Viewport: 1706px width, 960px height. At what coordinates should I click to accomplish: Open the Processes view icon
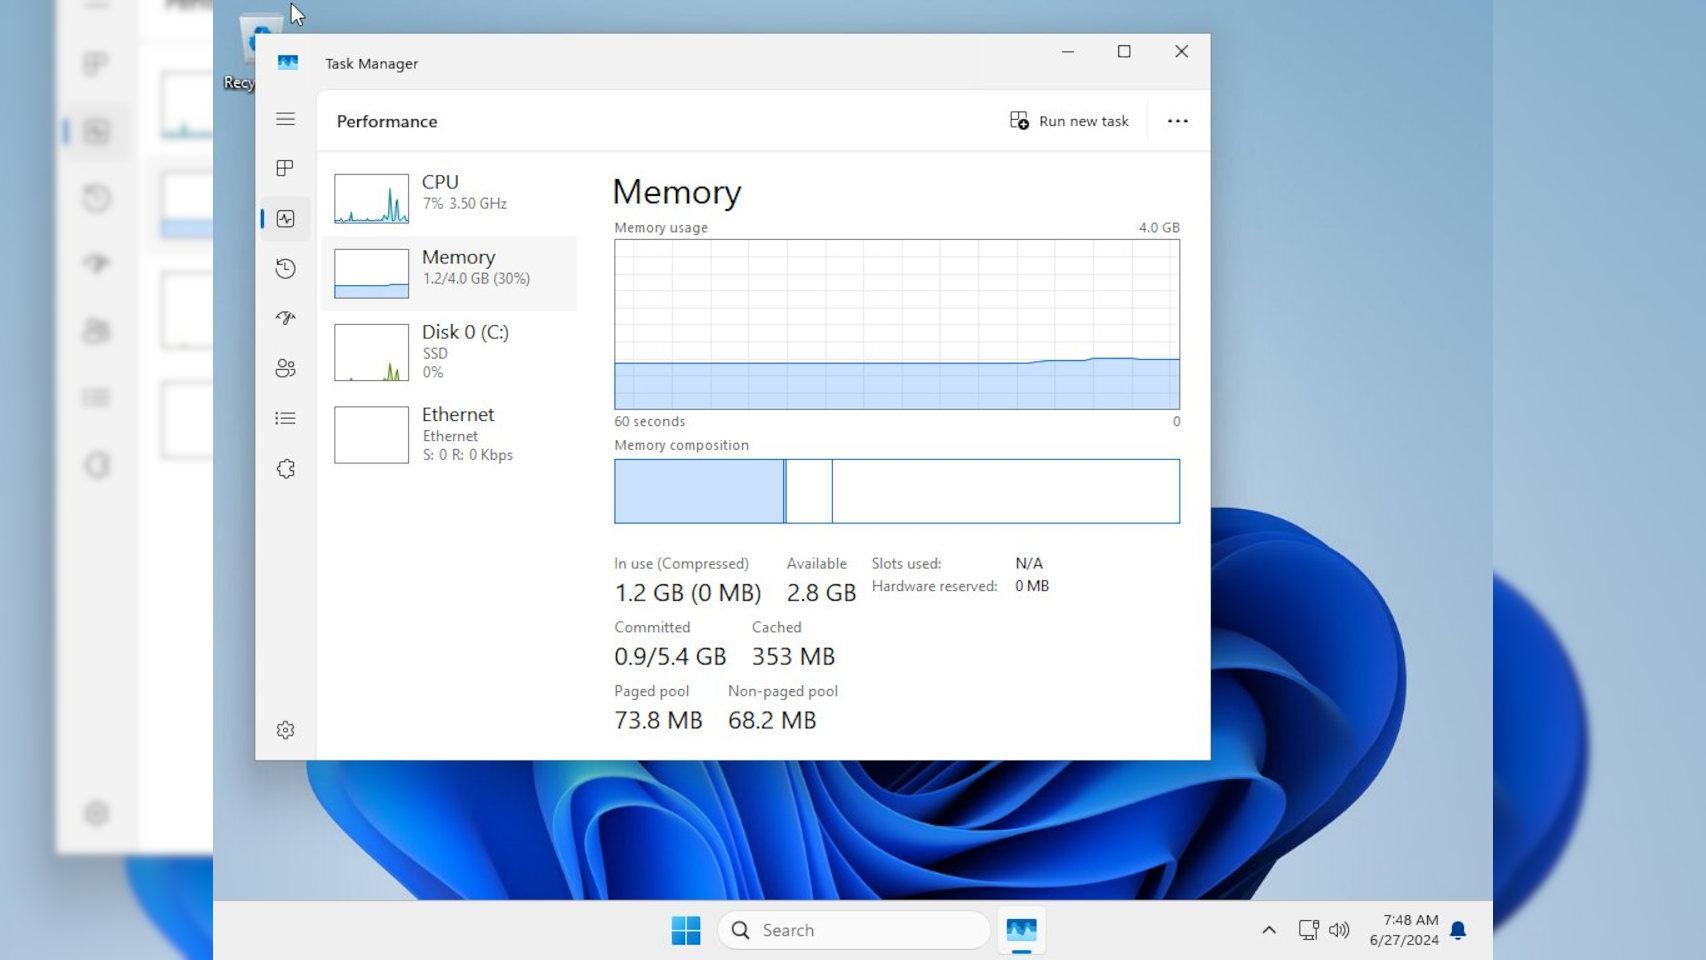pos(286,168)
